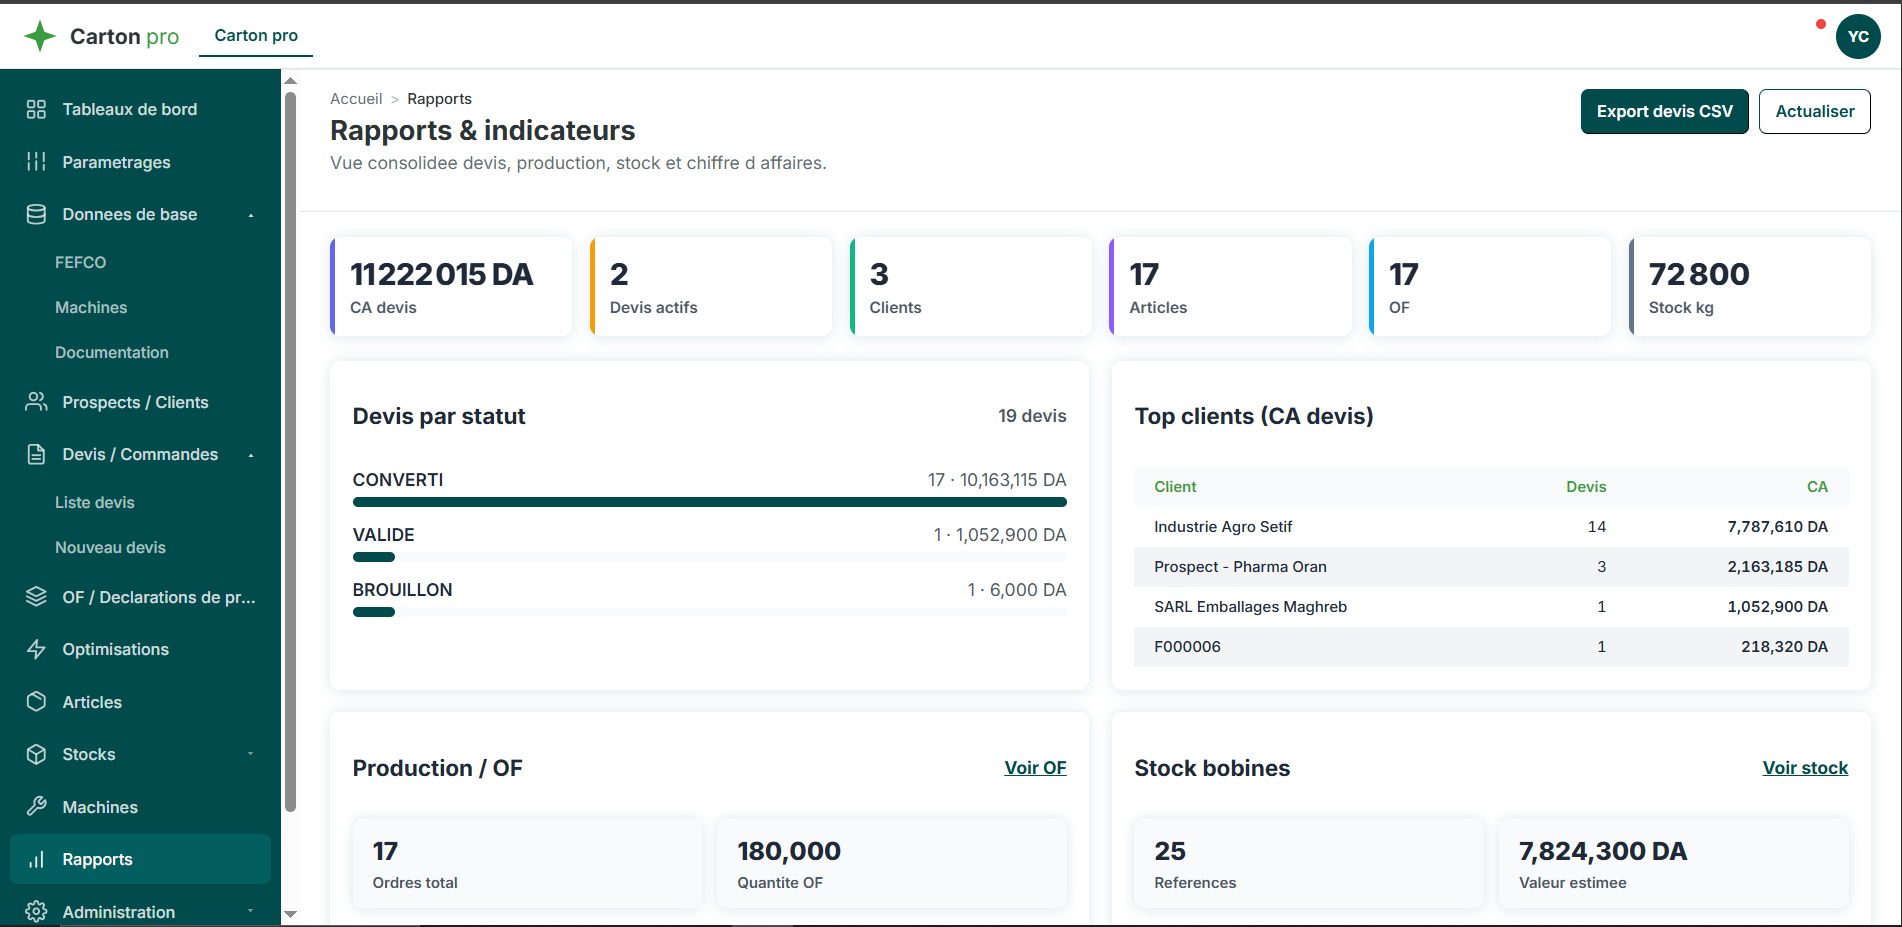Collapse the Devis / Commandes submenu arrow
This screenshot has width=1902, height=927.
(251, 455)
